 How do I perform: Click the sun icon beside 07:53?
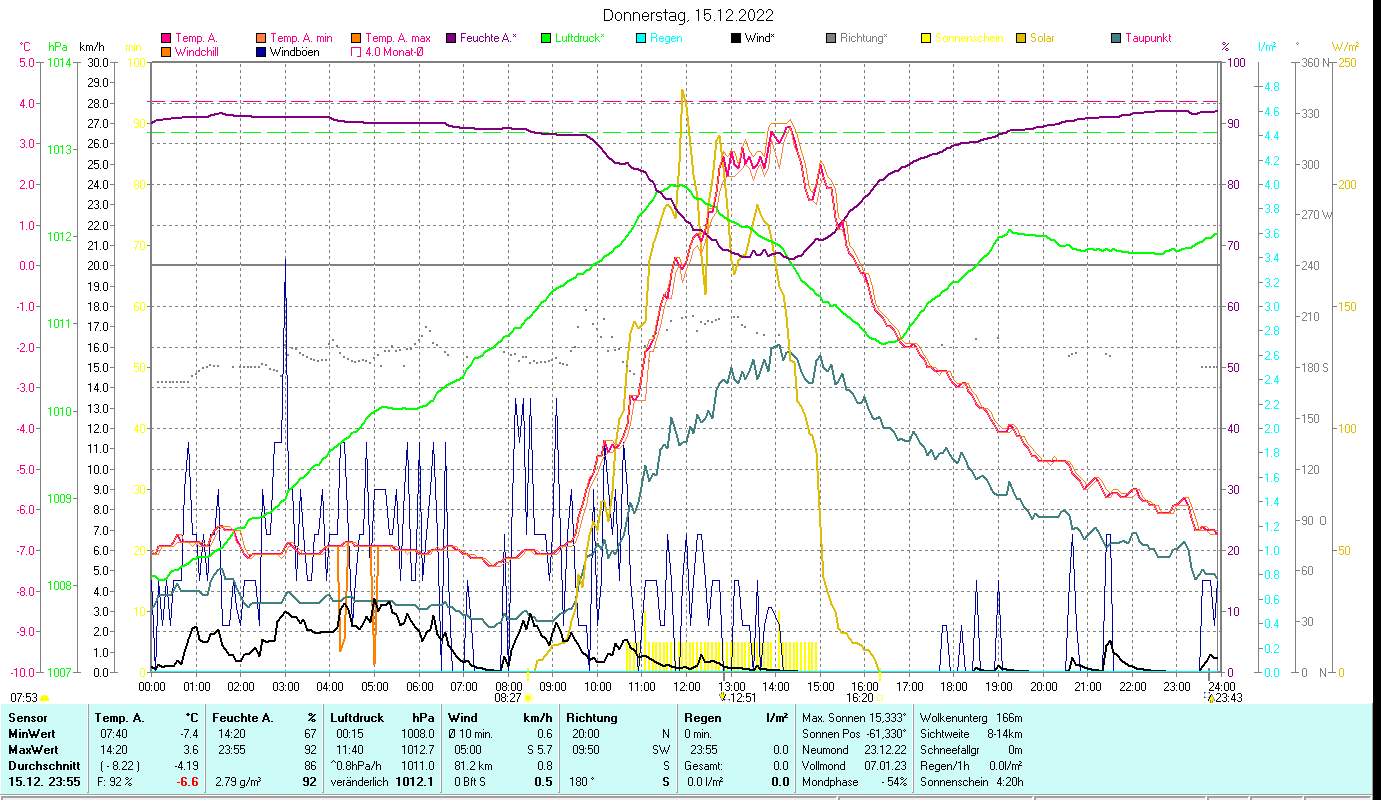[44, 698]
